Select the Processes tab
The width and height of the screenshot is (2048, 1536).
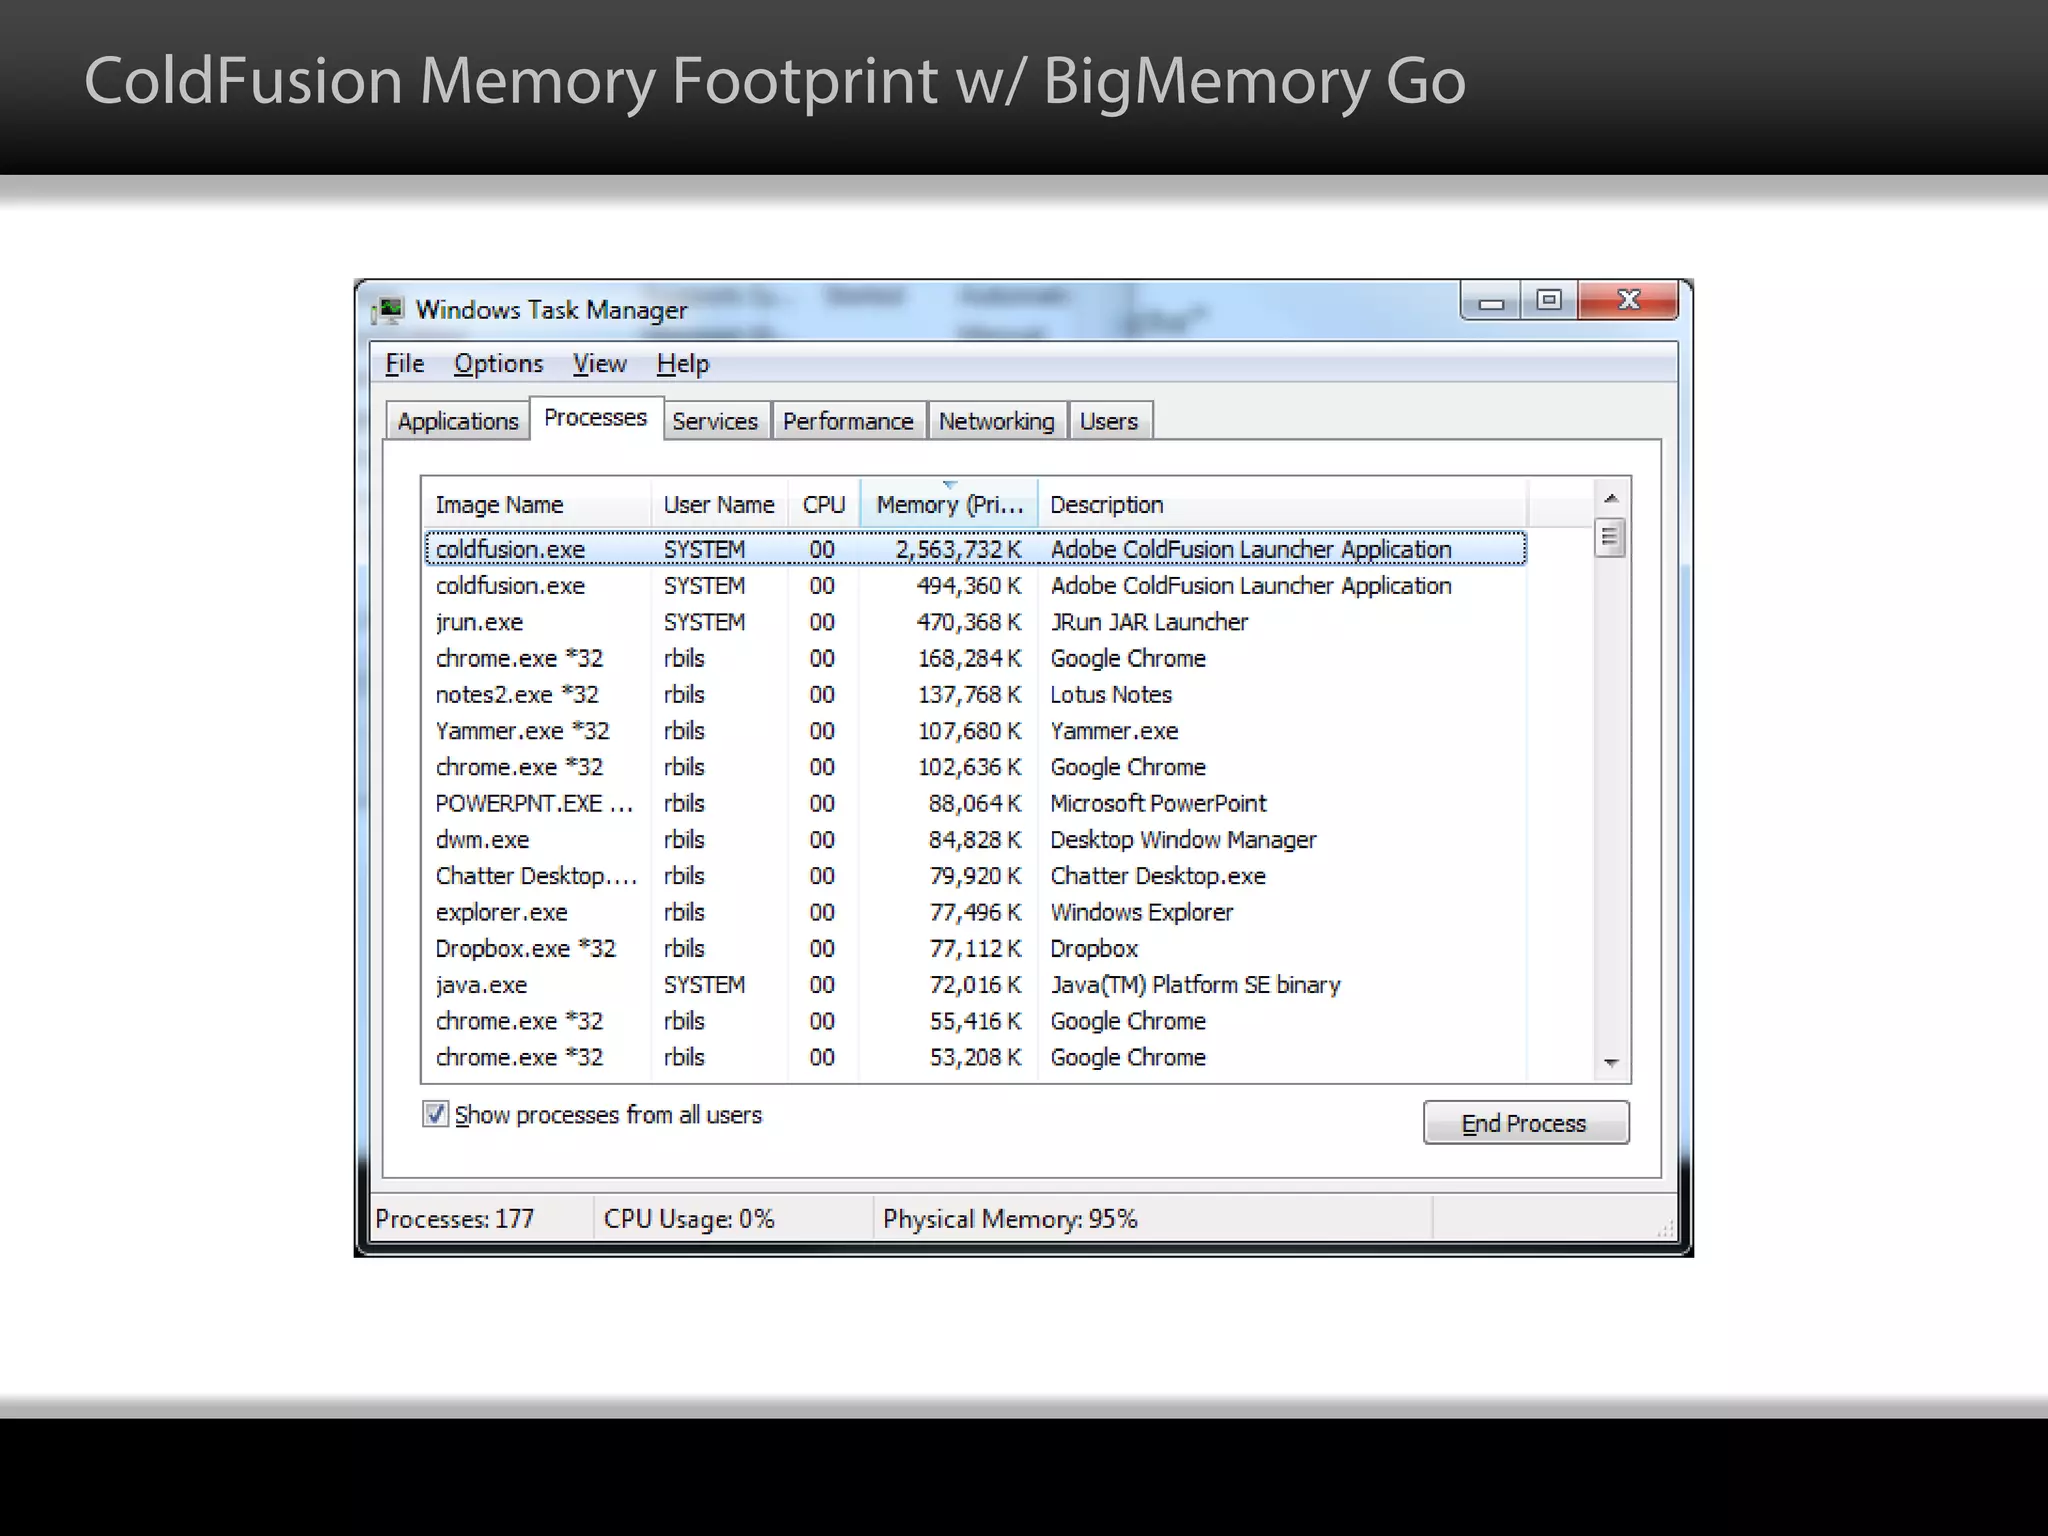(x=596, y=418)
